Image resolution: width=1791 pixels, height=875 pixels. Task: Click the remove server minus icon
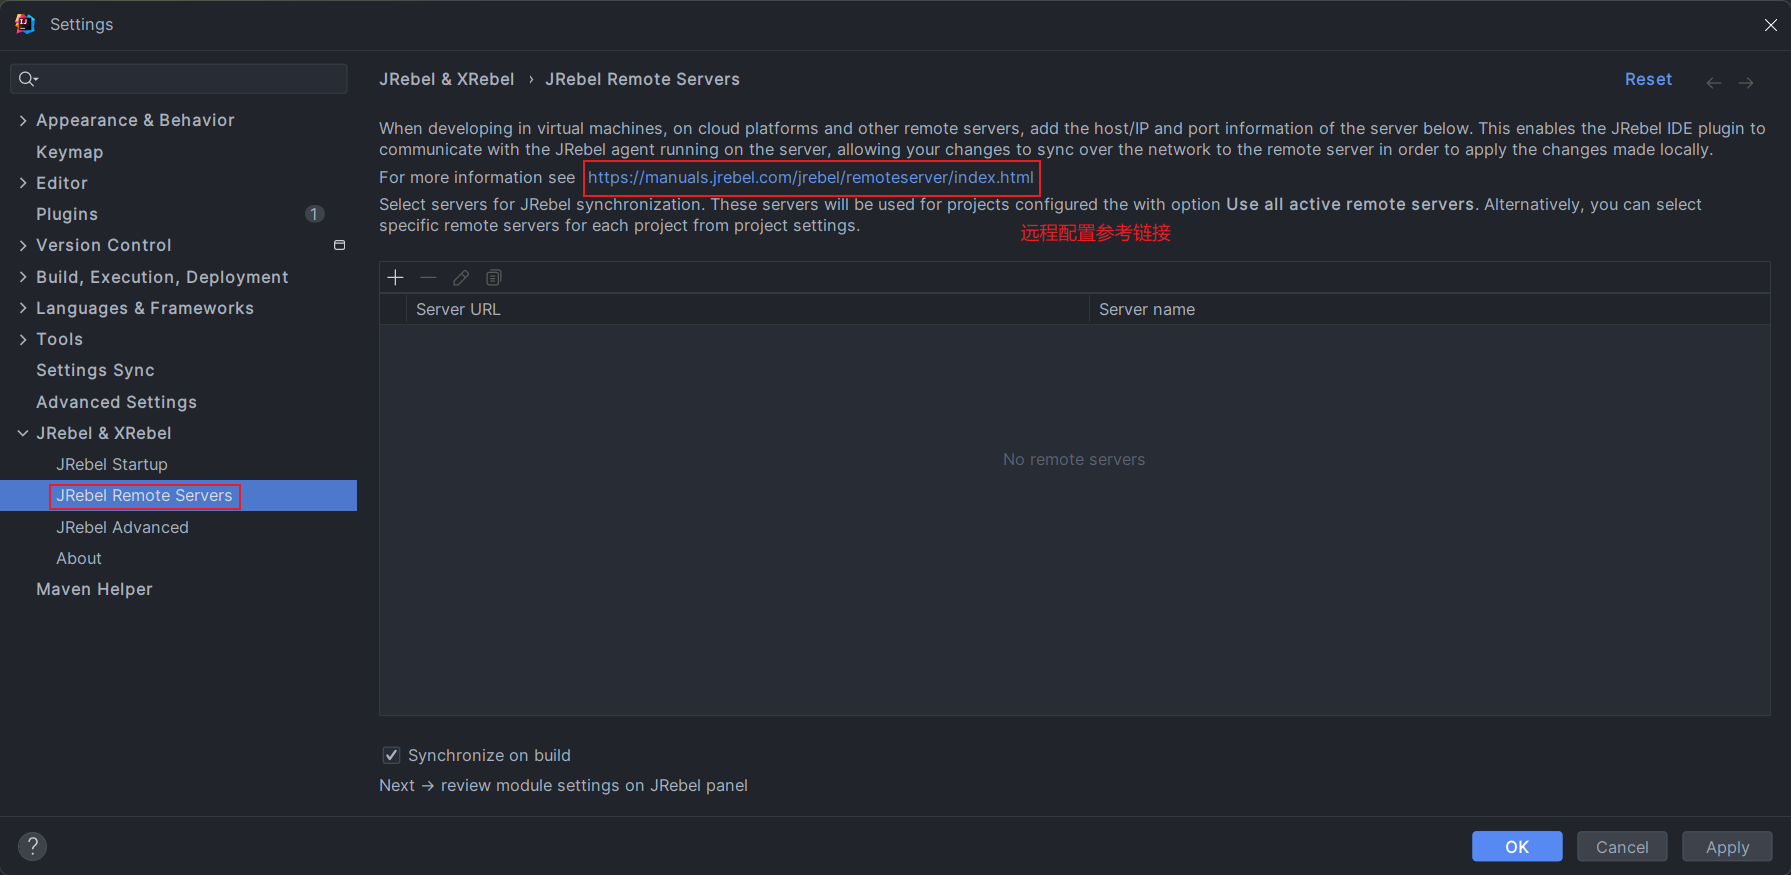coord(428,278)
